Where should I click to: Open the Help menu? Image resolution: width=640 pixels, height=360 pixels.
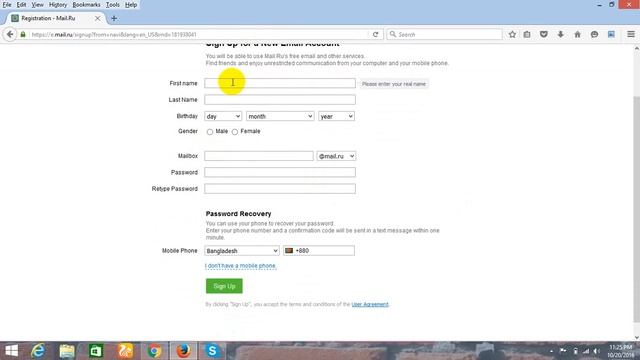[131, 5]
